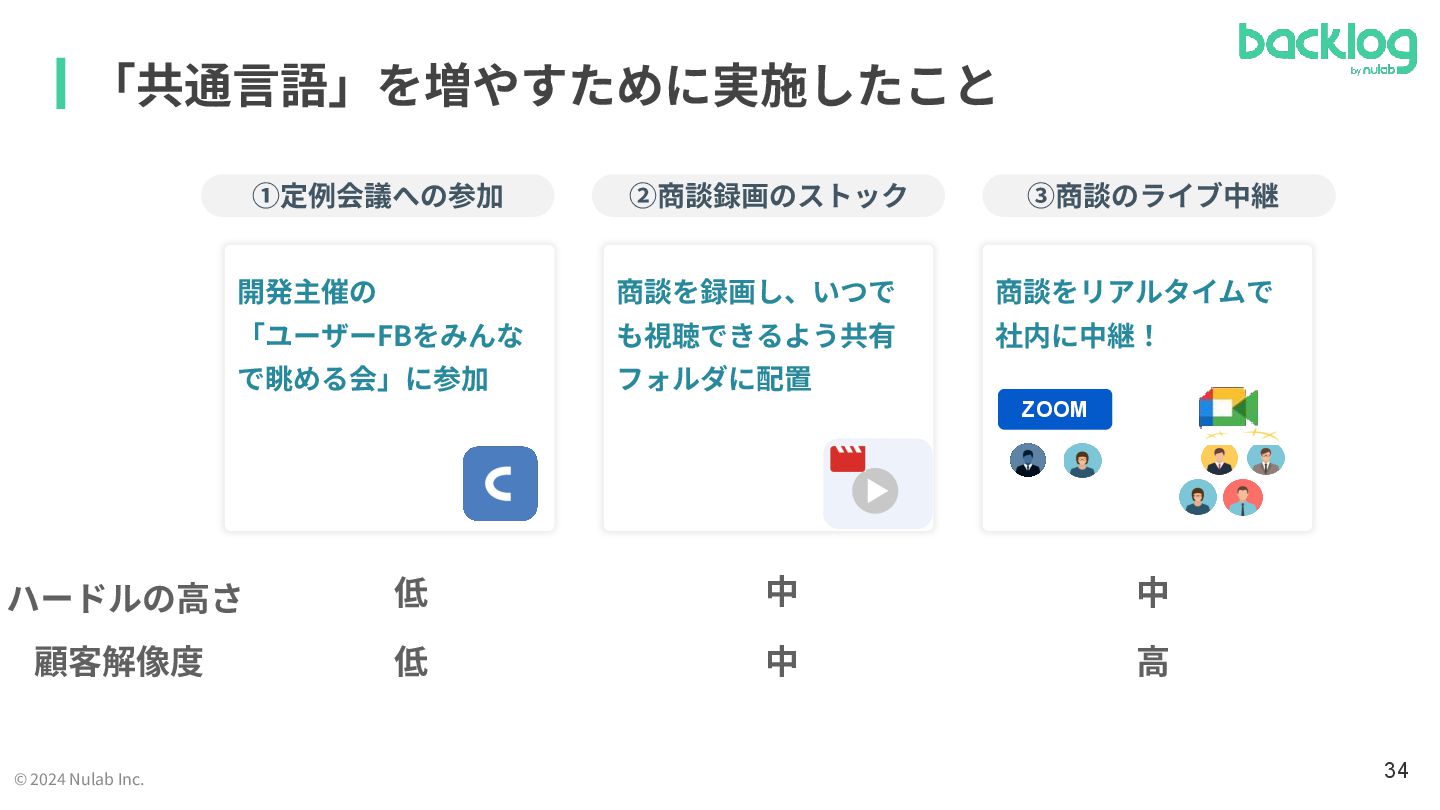
Task: Click the blue ZOOM logo
Action: pyautogui.click(x=1055, y=409)
